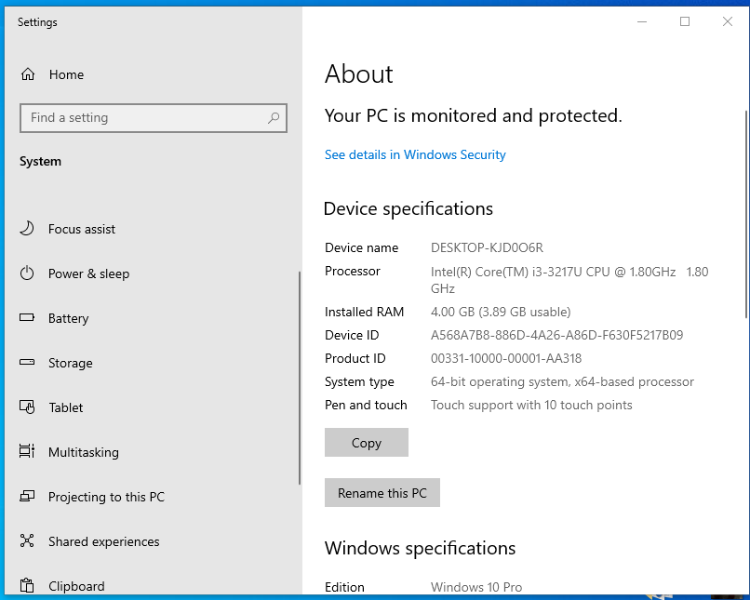Click the Shared experiences icon
750x600 pixels.
coord(27,541)
